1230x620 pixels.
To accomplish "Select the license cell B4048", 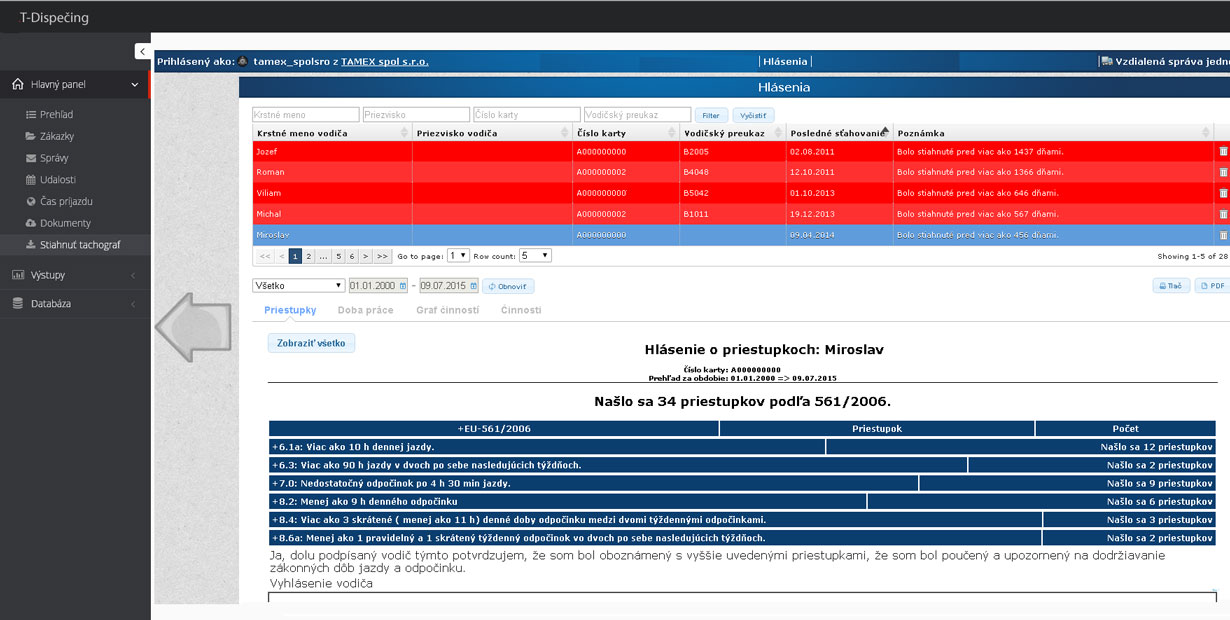I will pyautogui.click(x=732, y=172).
